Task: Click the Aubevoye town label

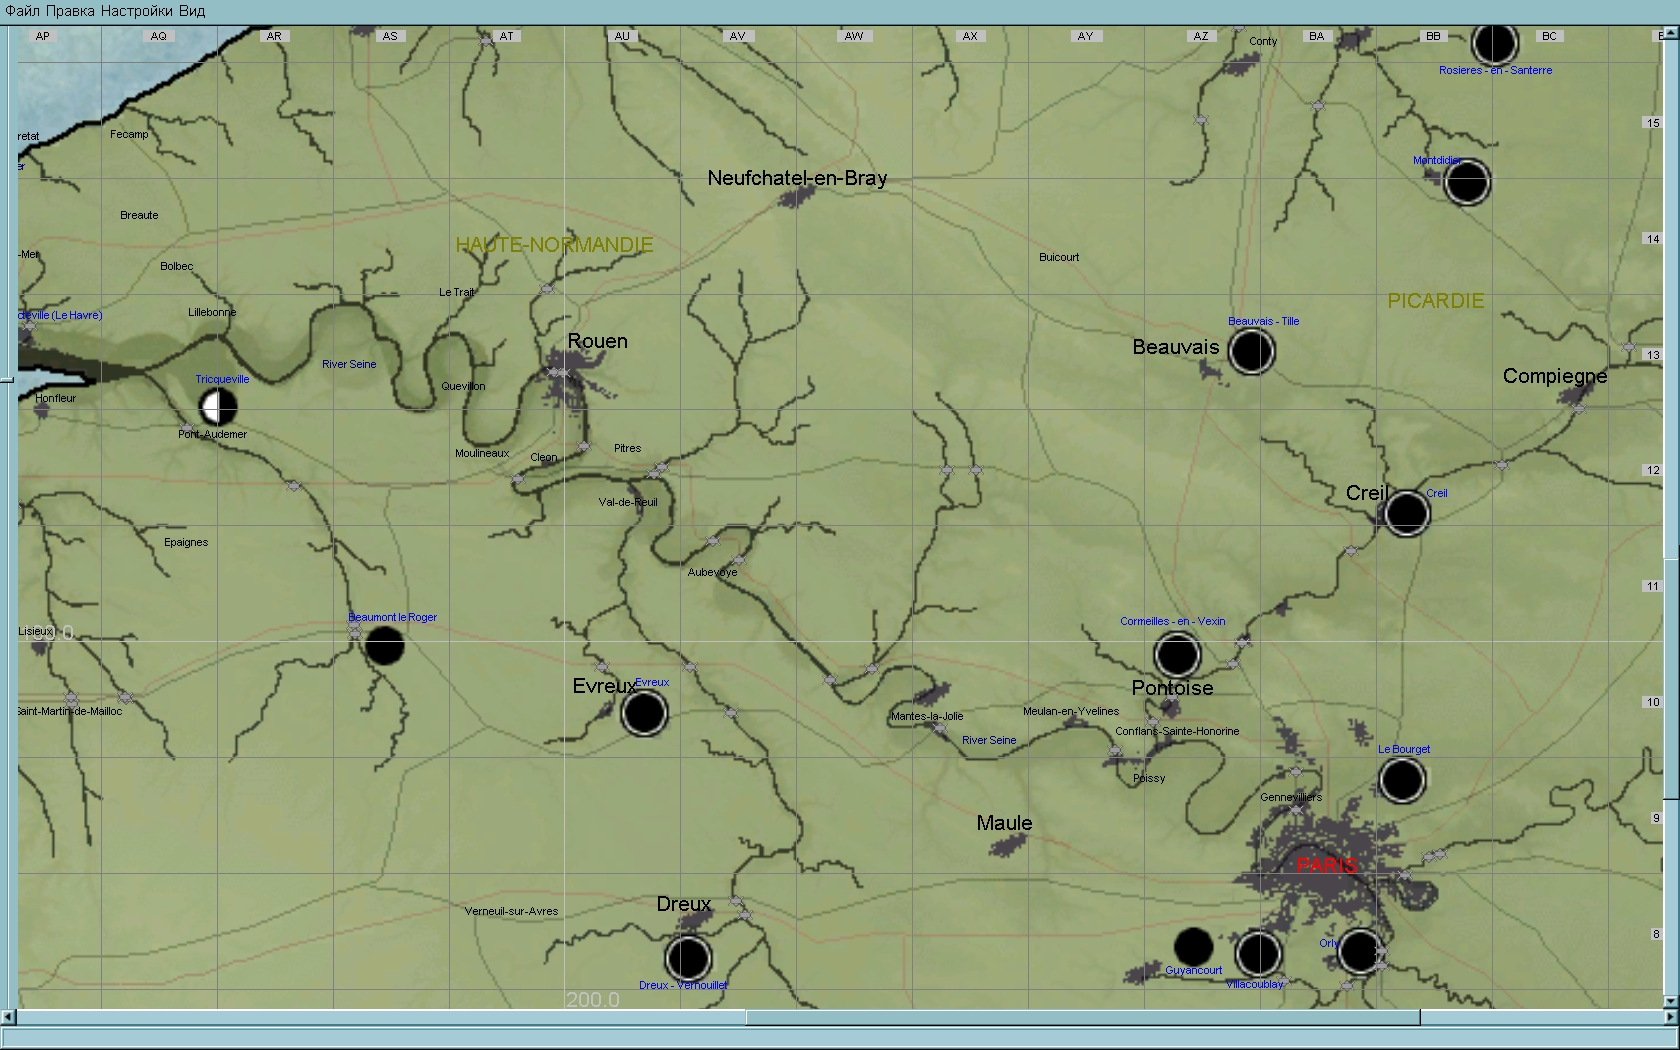Action: click(x=712, y=572)
